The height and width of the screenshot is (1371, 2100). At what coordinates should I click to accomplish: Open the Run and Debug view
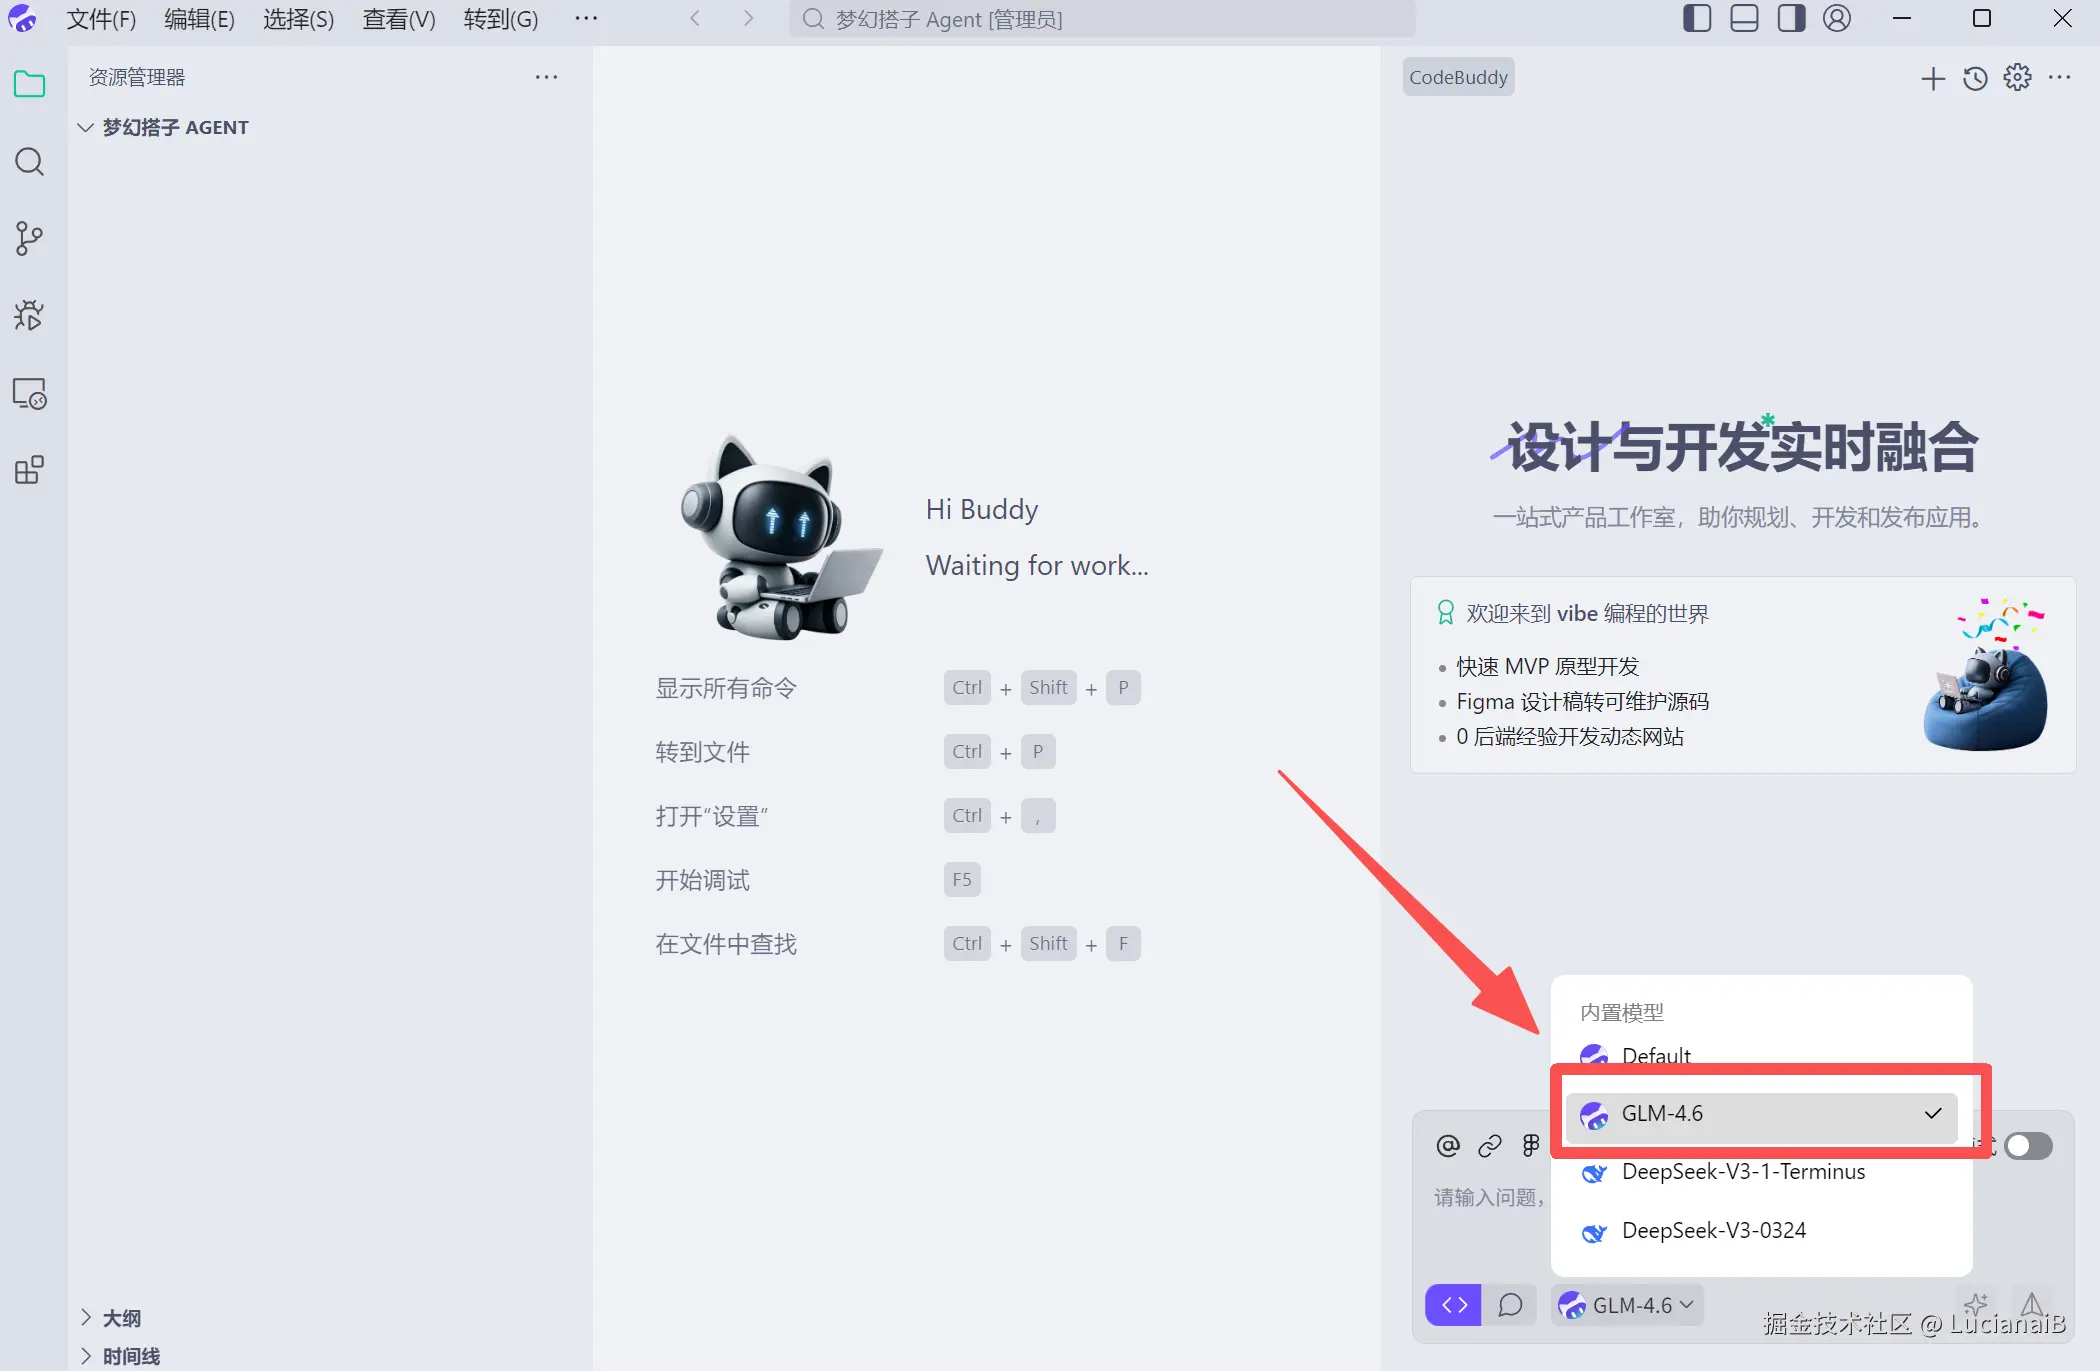click(29, 316)
